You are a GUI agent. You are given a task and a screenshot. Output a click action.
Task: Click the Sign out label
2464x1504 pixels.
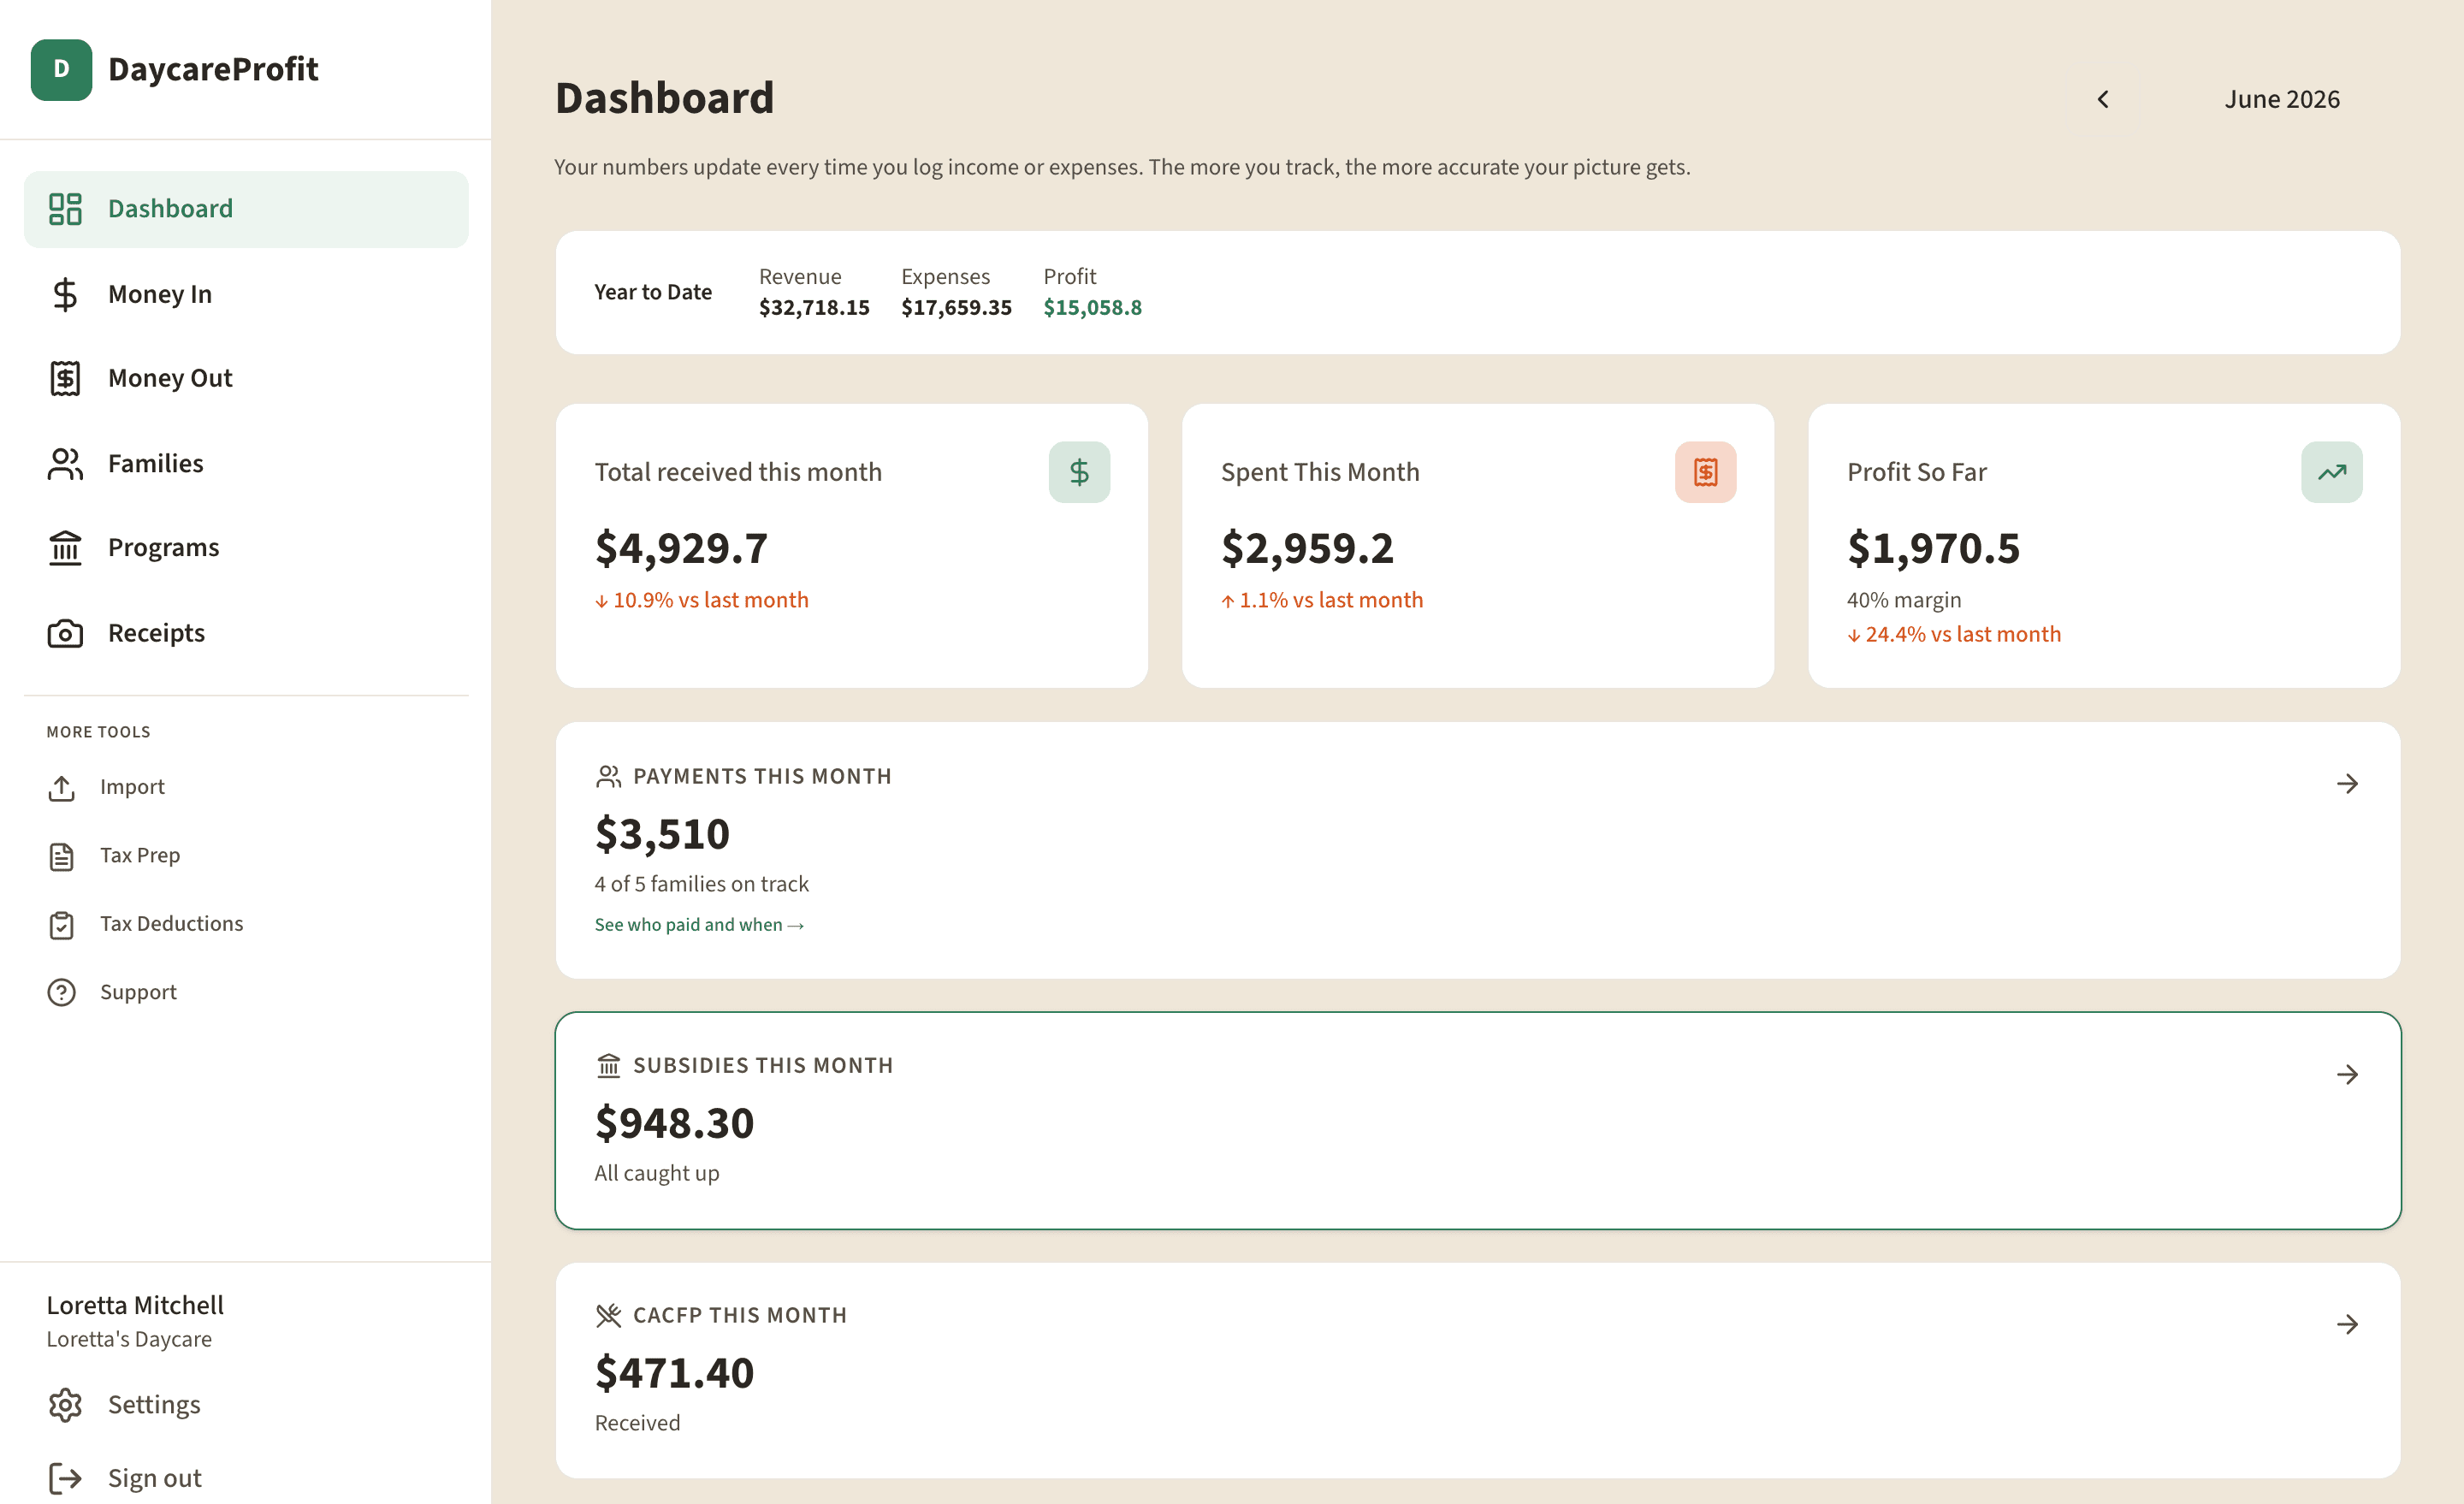155,1478
